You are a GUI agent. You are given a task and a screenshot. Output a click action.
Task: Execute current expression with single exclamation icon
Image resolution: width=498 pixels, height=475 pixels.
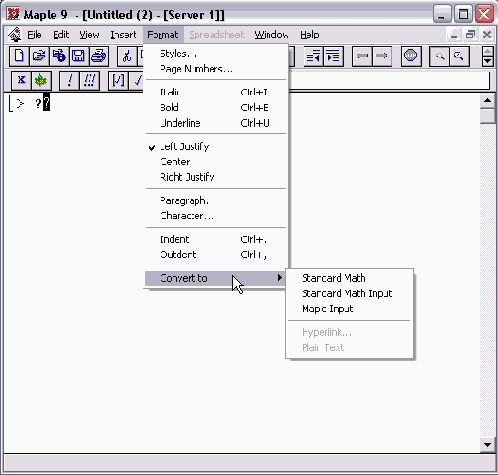point(70,80)
